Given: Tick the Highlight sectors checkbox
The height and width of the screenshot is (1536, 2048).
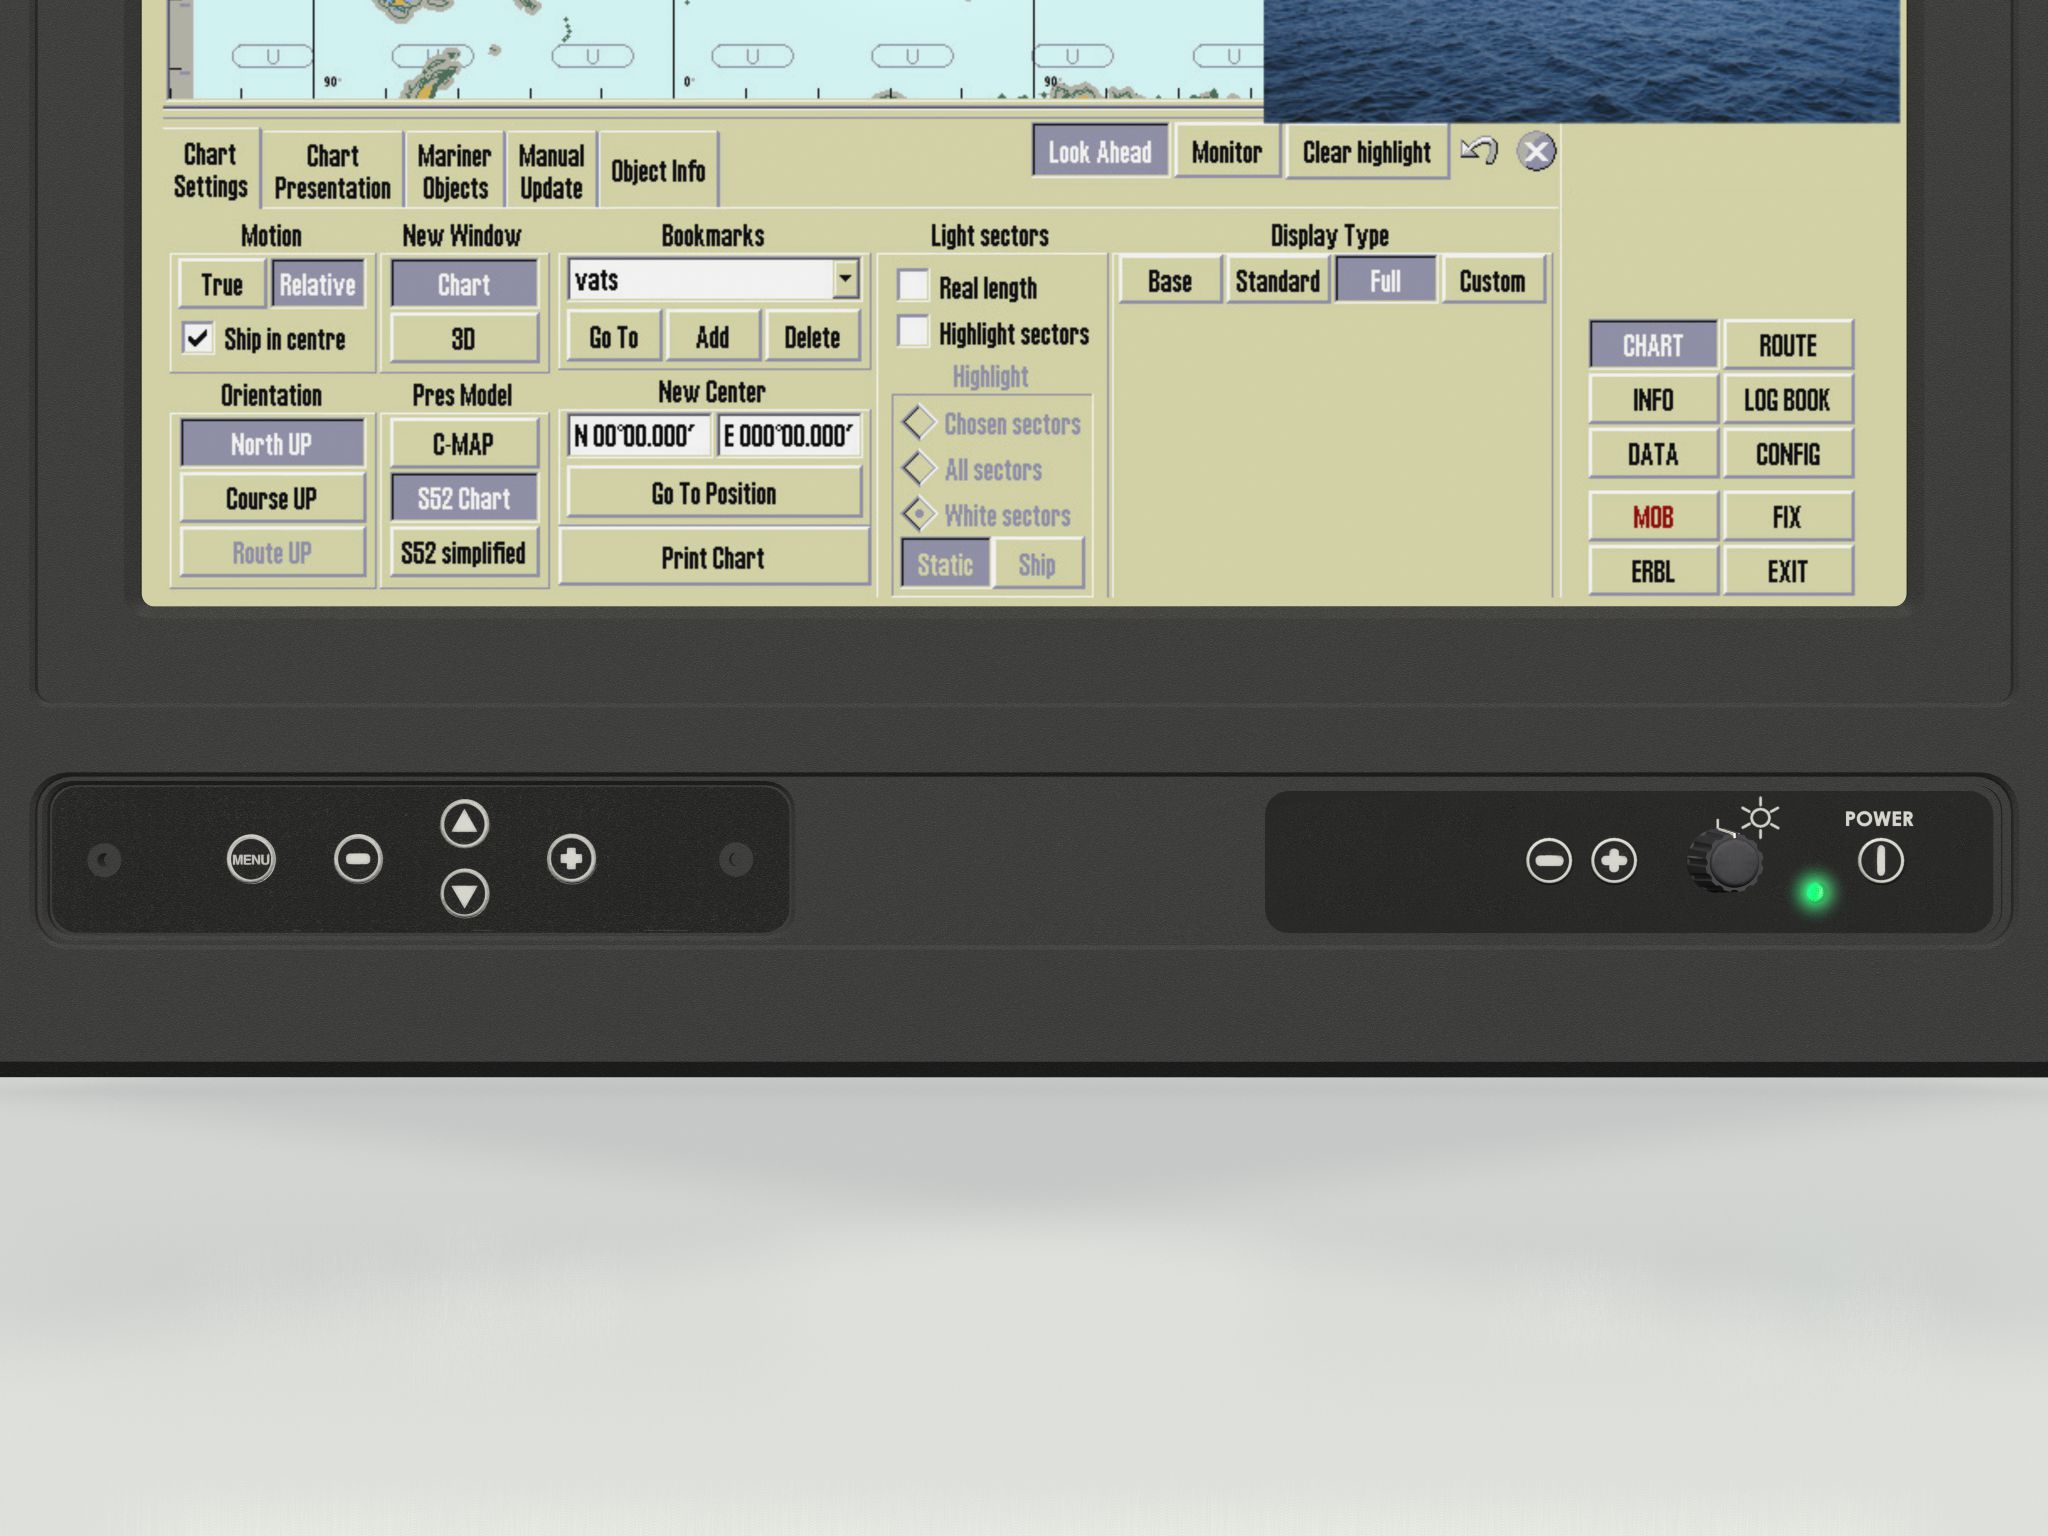Looking at the screenshot, I should [913, 332].
